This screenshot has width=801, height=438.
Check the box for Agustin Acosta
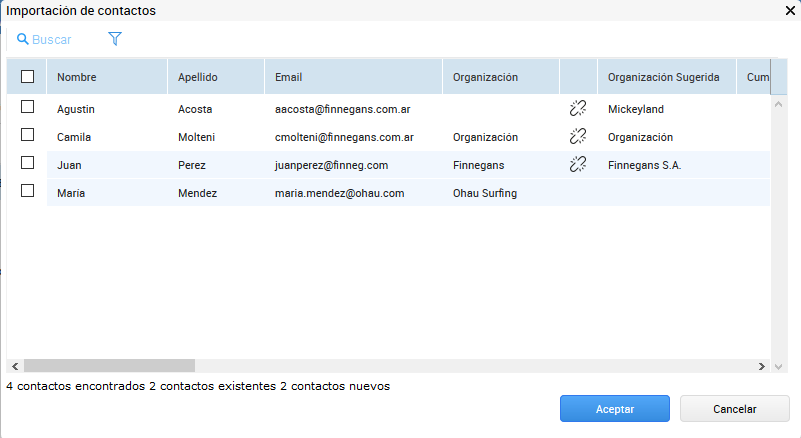(x=27, y=107)
